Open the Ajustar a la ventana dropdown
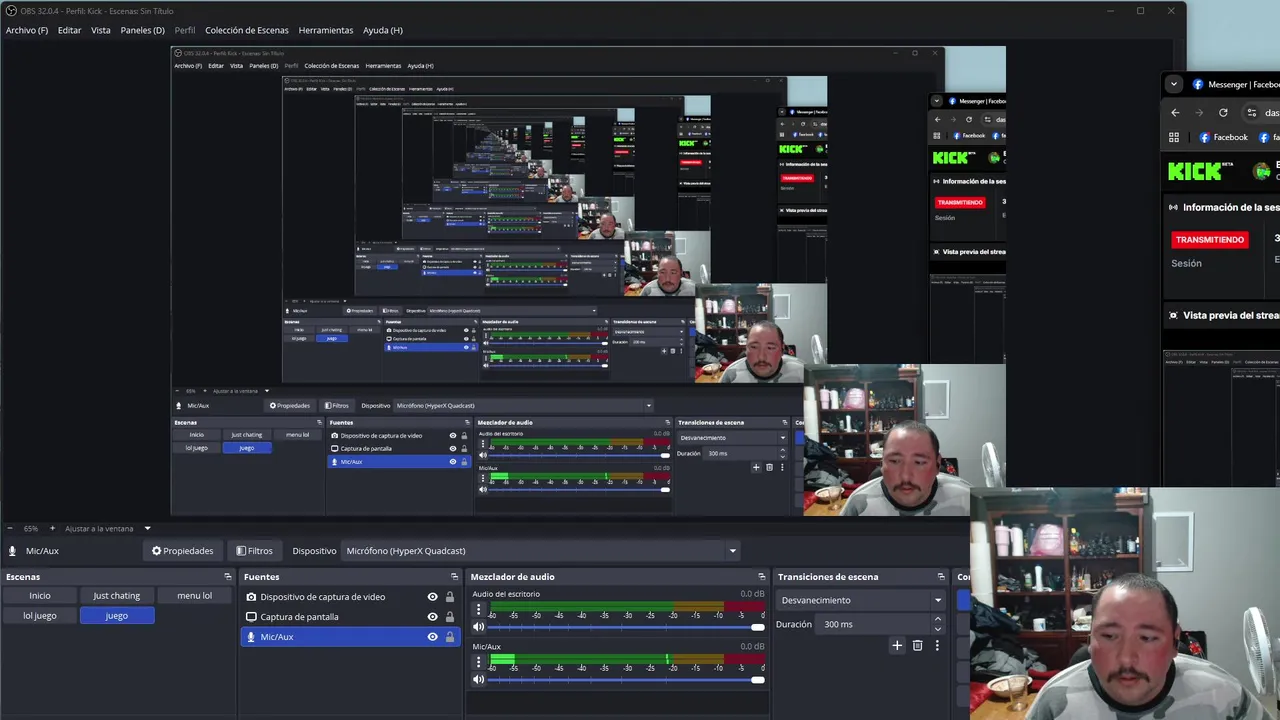 tap(108, 528)
